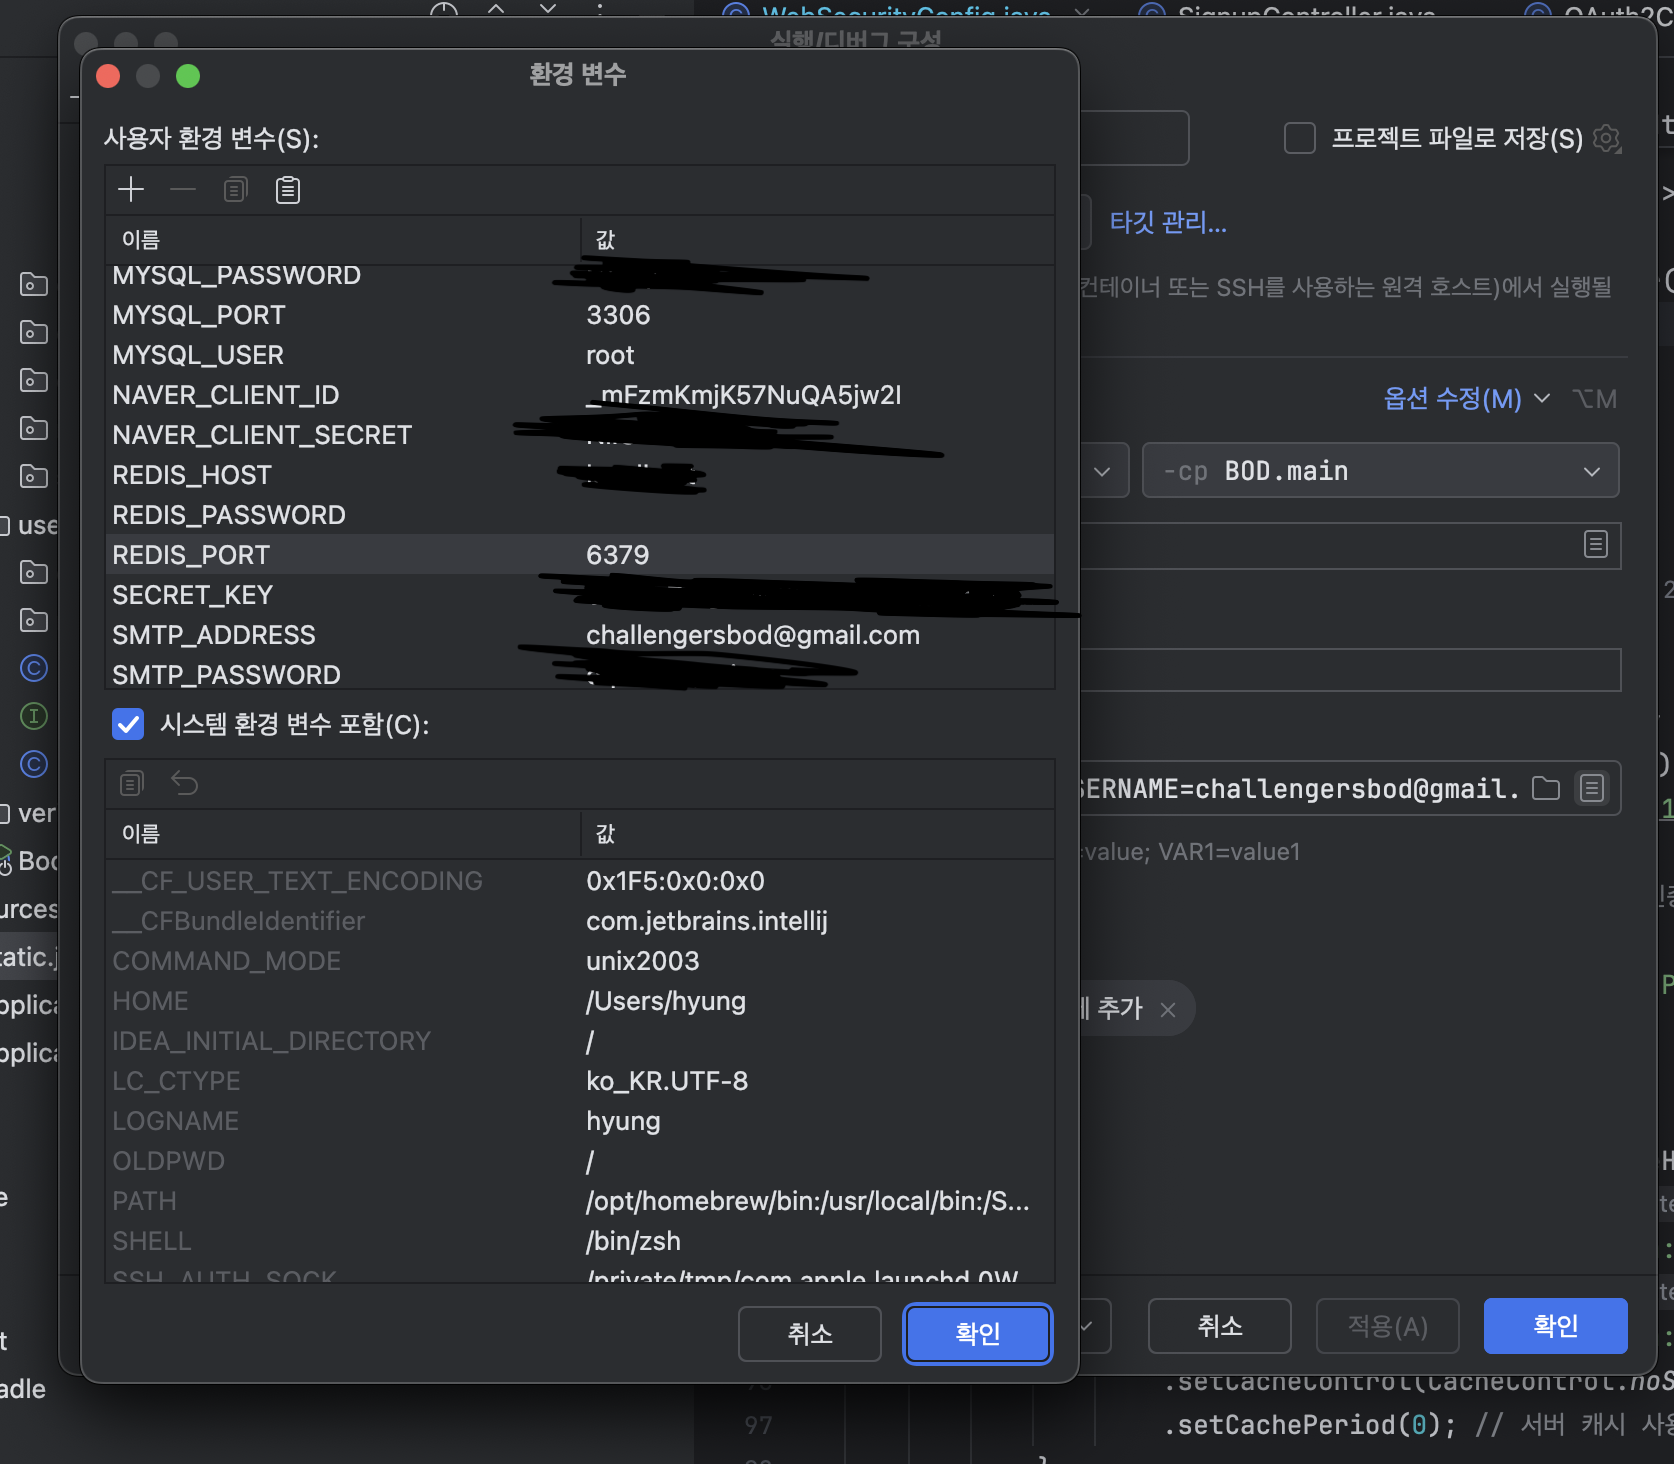Select the LC_CTYPE system variable row

tap(580, 1081)
